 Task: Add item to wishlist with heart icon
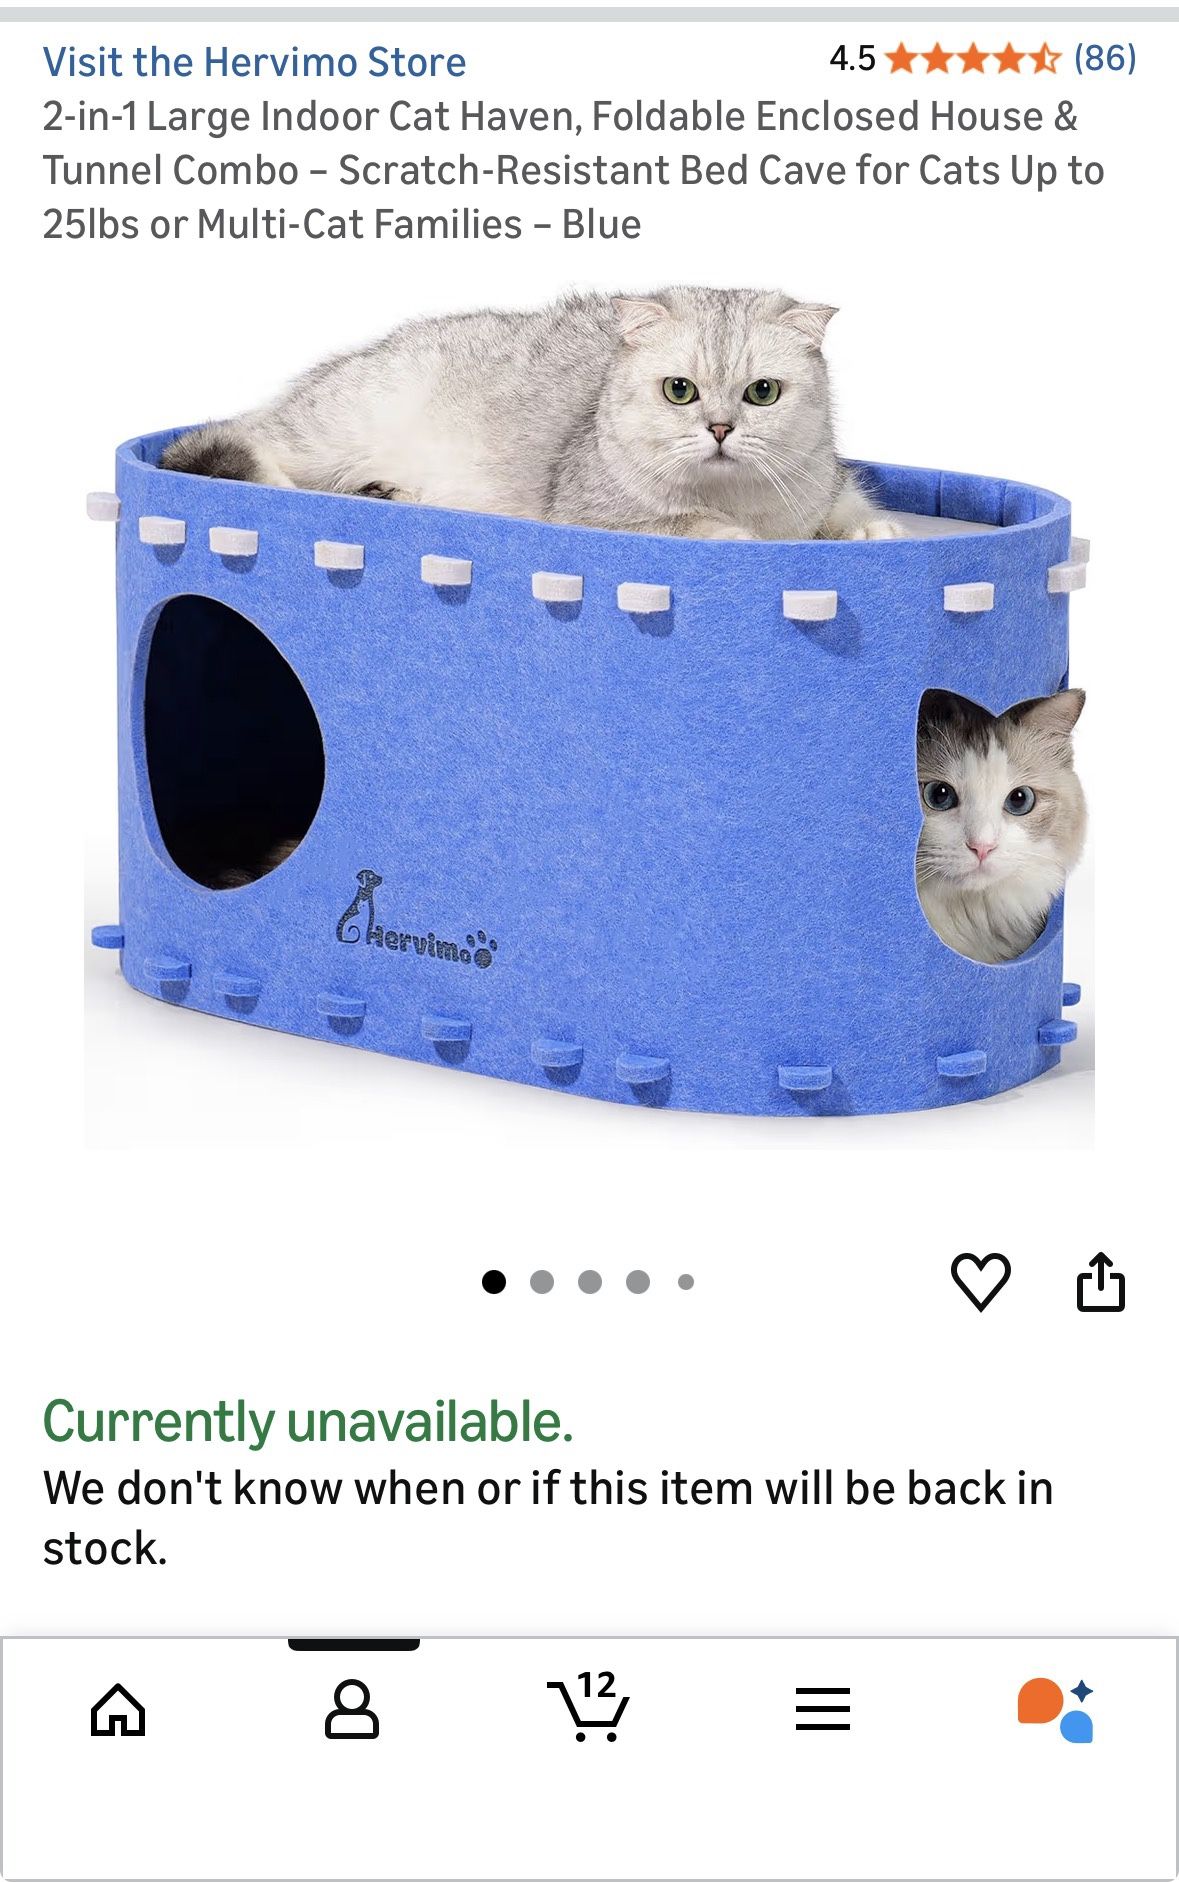pos(980,1281)
